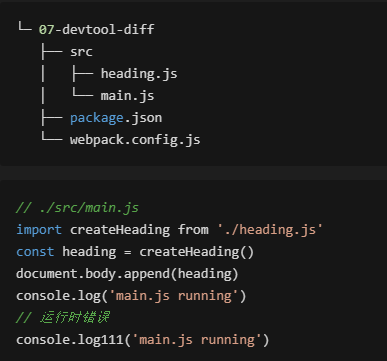
Task: Select the src folder entry
Action: [x=81, y=52]
